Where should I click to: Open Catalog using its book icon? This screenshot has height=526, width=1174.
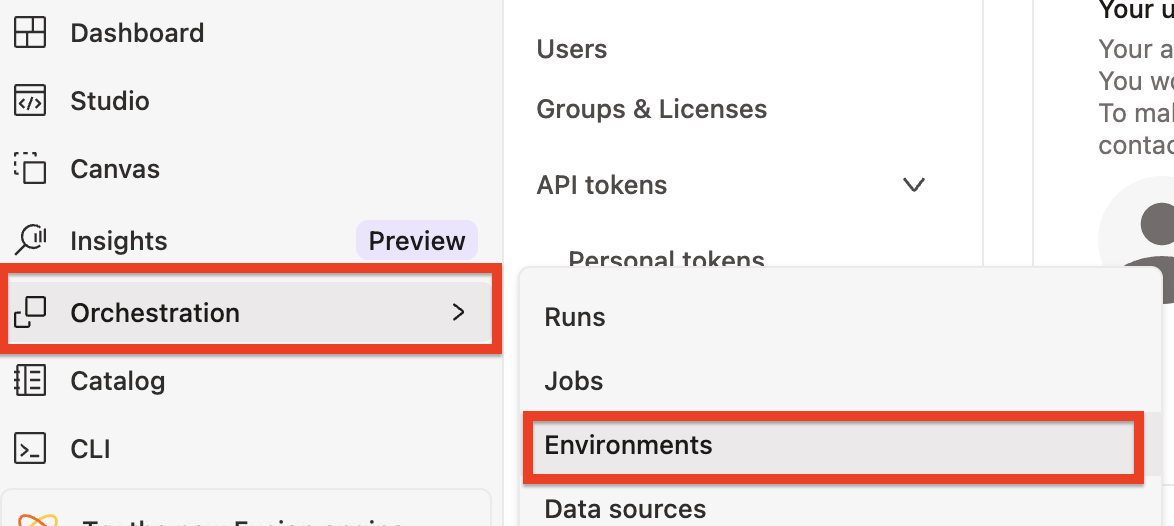pyautogui.click(x=30, y=381)
